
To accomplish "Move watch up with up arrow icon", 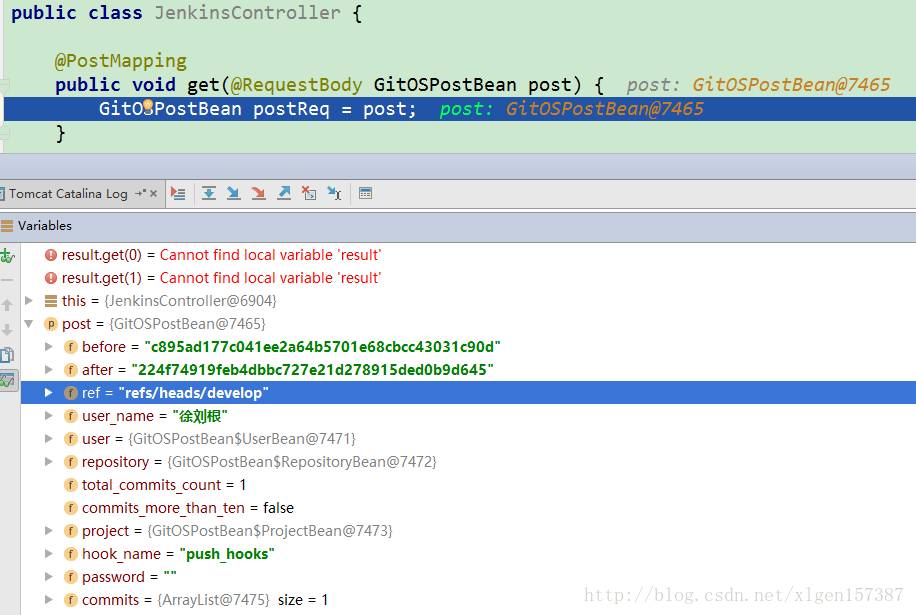I will pos(7,305).
